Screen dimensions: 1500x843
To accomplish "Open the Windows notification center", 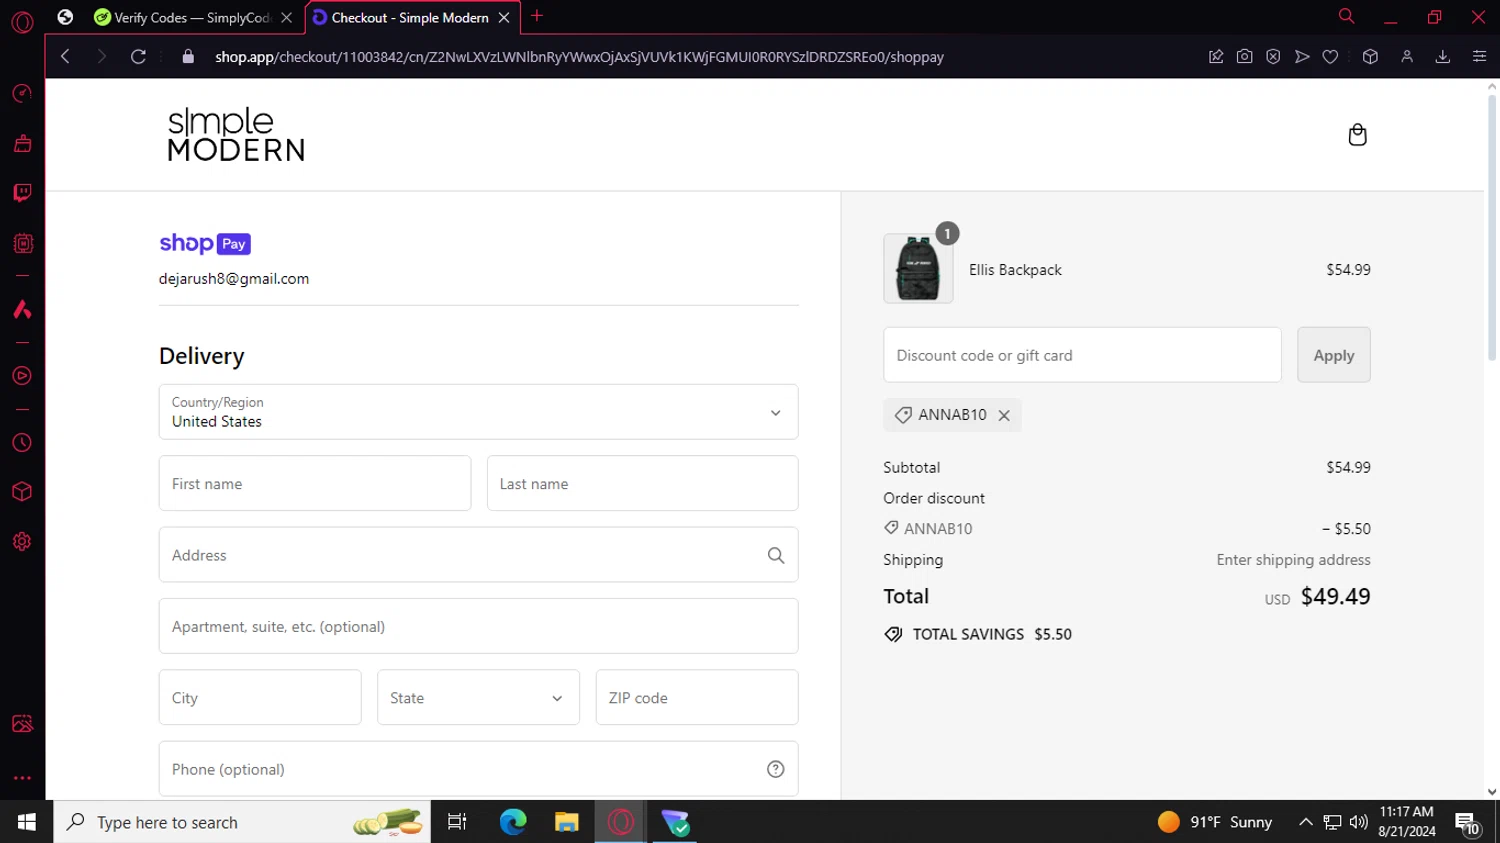I will (x=1467, y=823).
